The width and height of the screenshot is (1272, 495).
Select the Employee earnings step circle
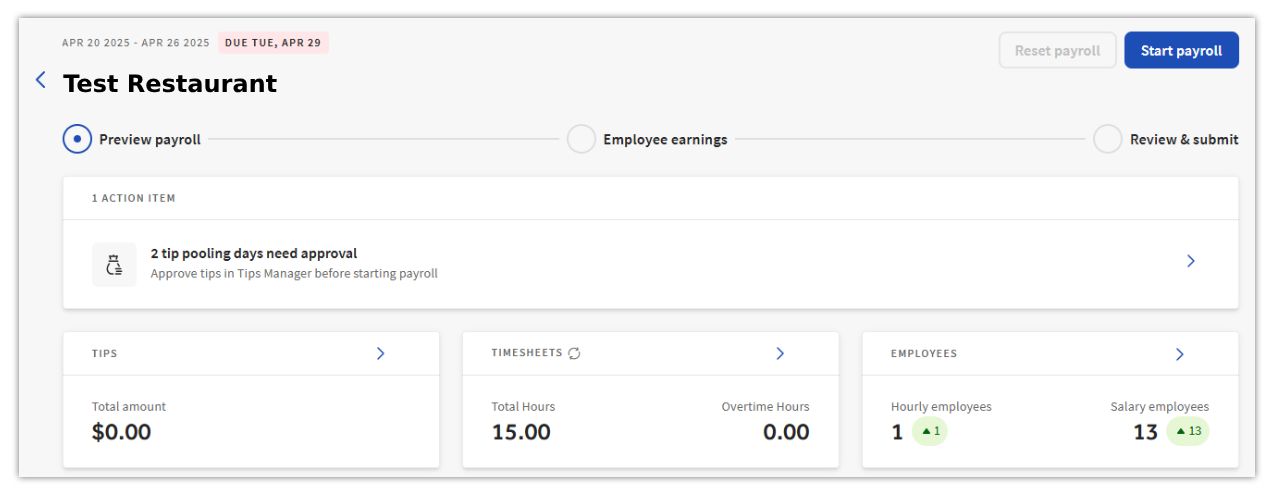click(581, 139)
